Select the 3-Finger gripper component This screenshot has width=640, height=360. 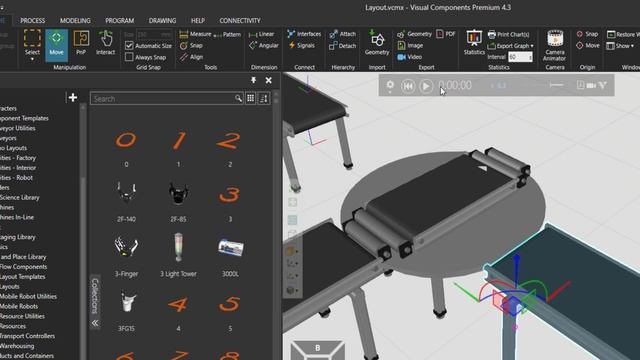pyautogui.click(x=126, y=247)
